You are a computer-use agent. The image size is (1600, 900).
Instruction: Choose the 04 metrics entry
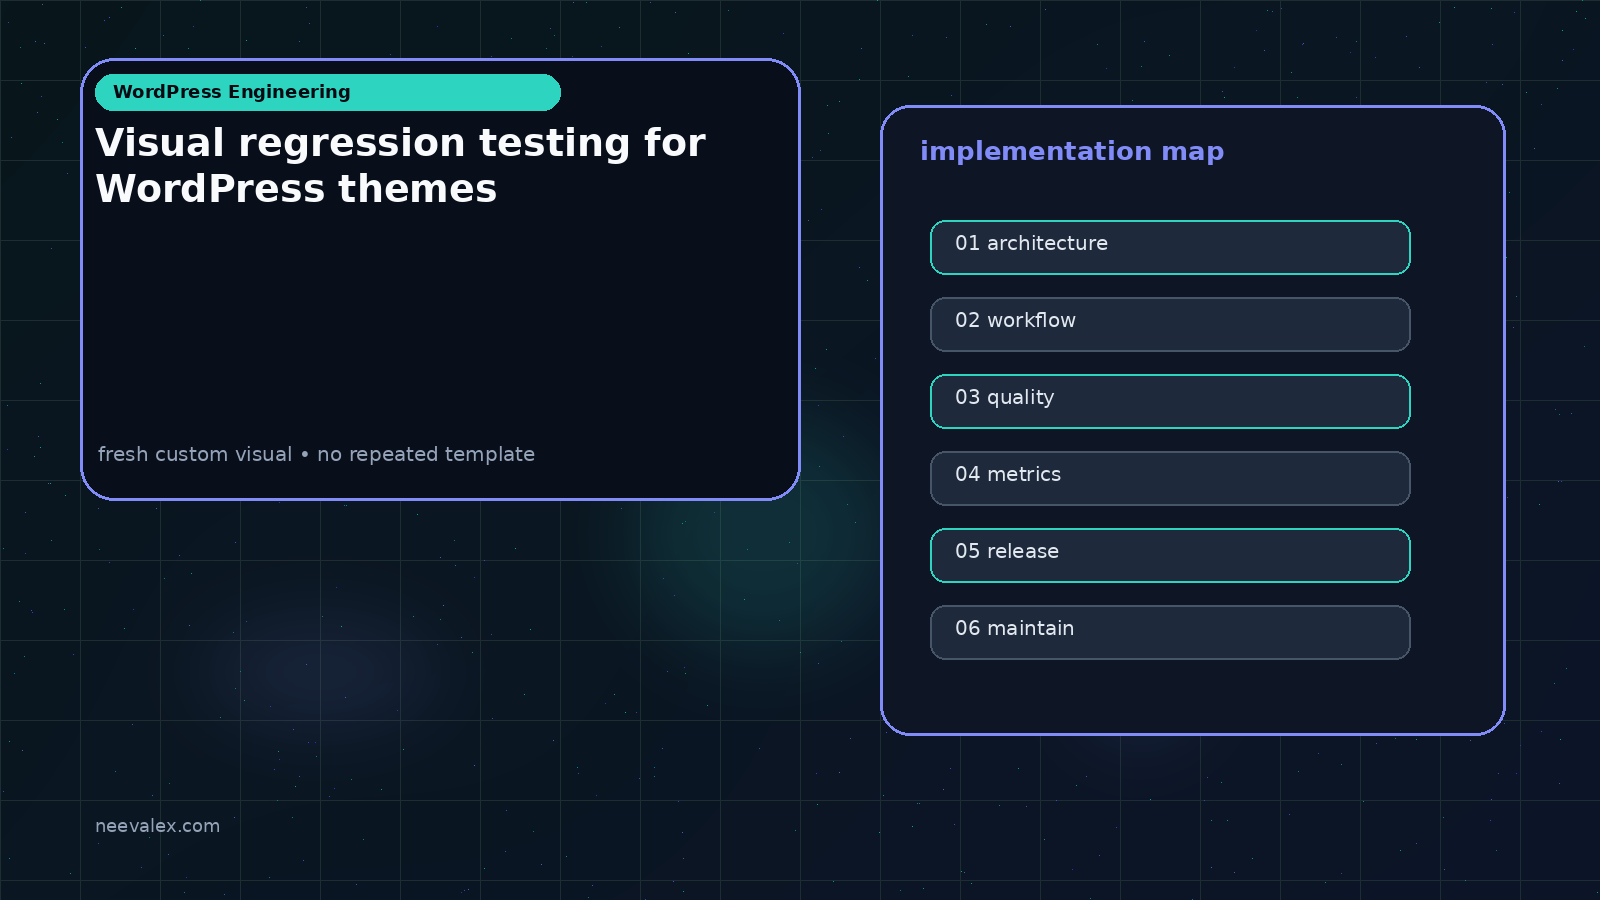pyautogui.click(x=1170, y=478)
